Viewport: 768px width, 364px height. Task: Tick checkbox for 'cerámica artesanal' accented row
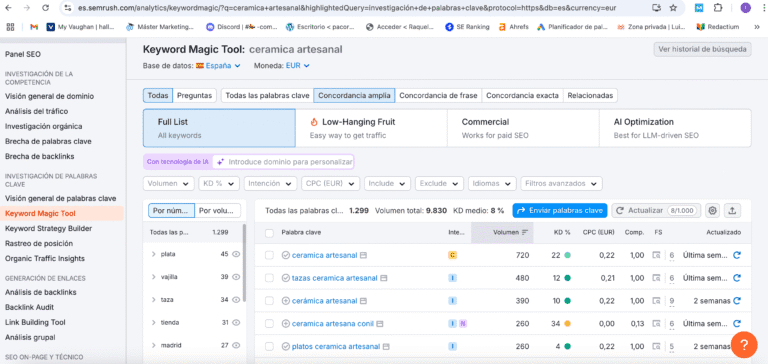(x=269, y=301)
